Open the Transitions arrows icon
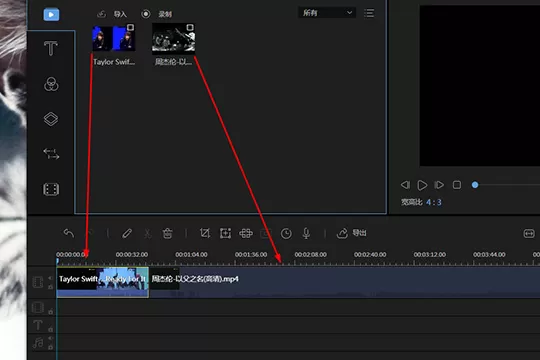This screenshot has width=540, height=360. click(51, 154)
